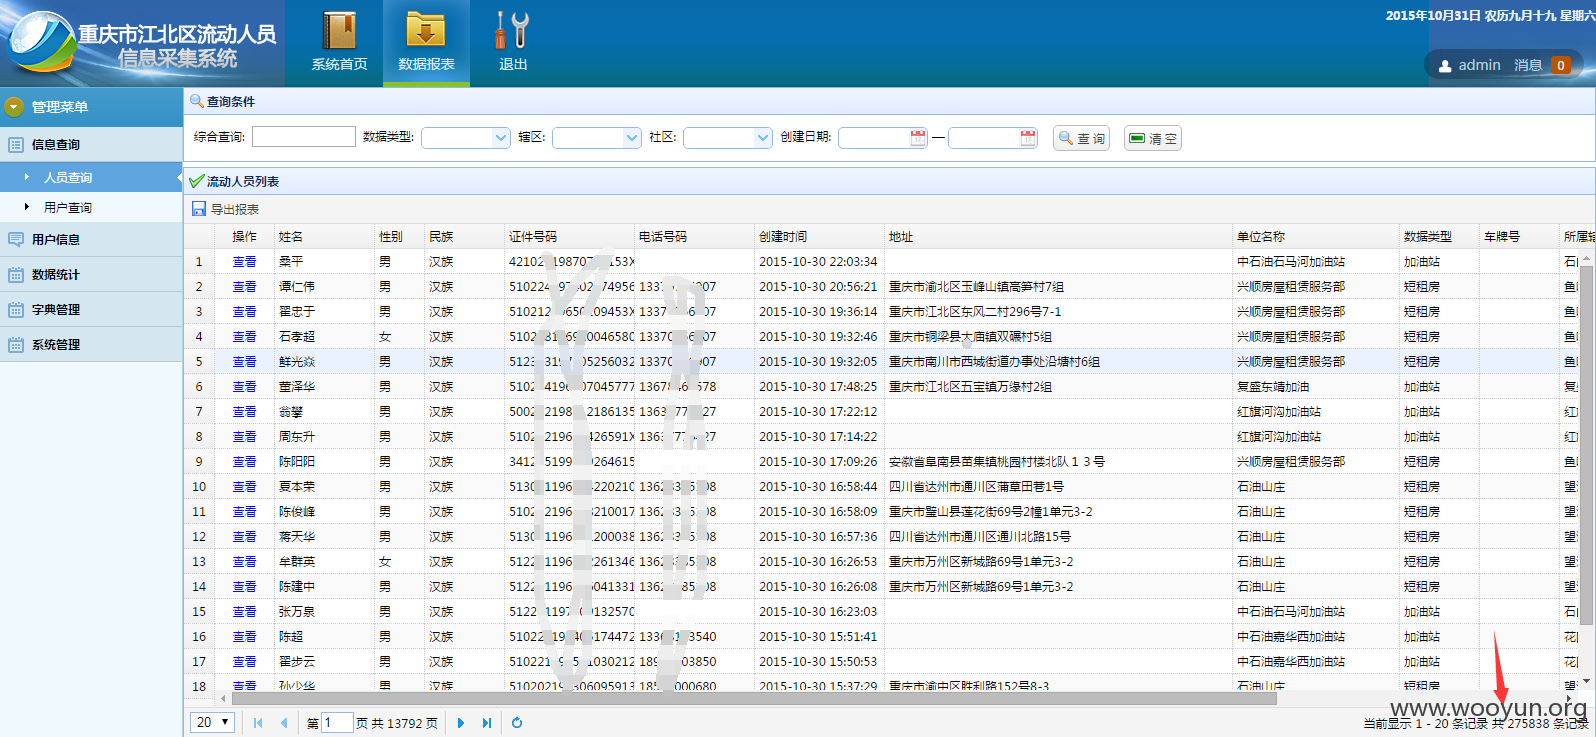Image resolution: width=1596 pixels, height=737 pixels.
Task: Click the 共 275838 条记录 status text
Action: pos(1540,723)
